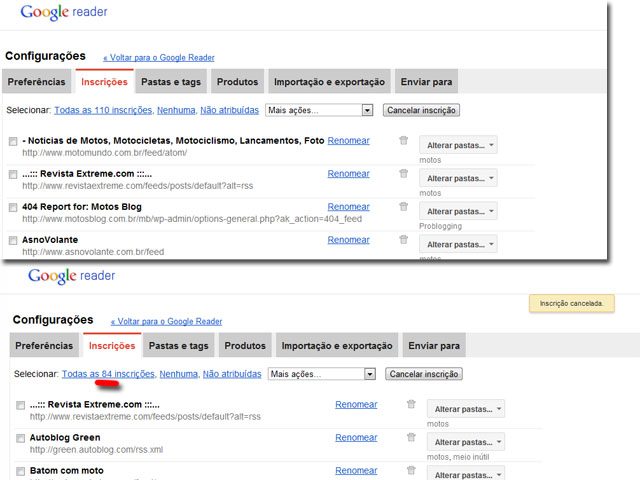Click Renomear for AsnoVolante feed

click(349, 240)
